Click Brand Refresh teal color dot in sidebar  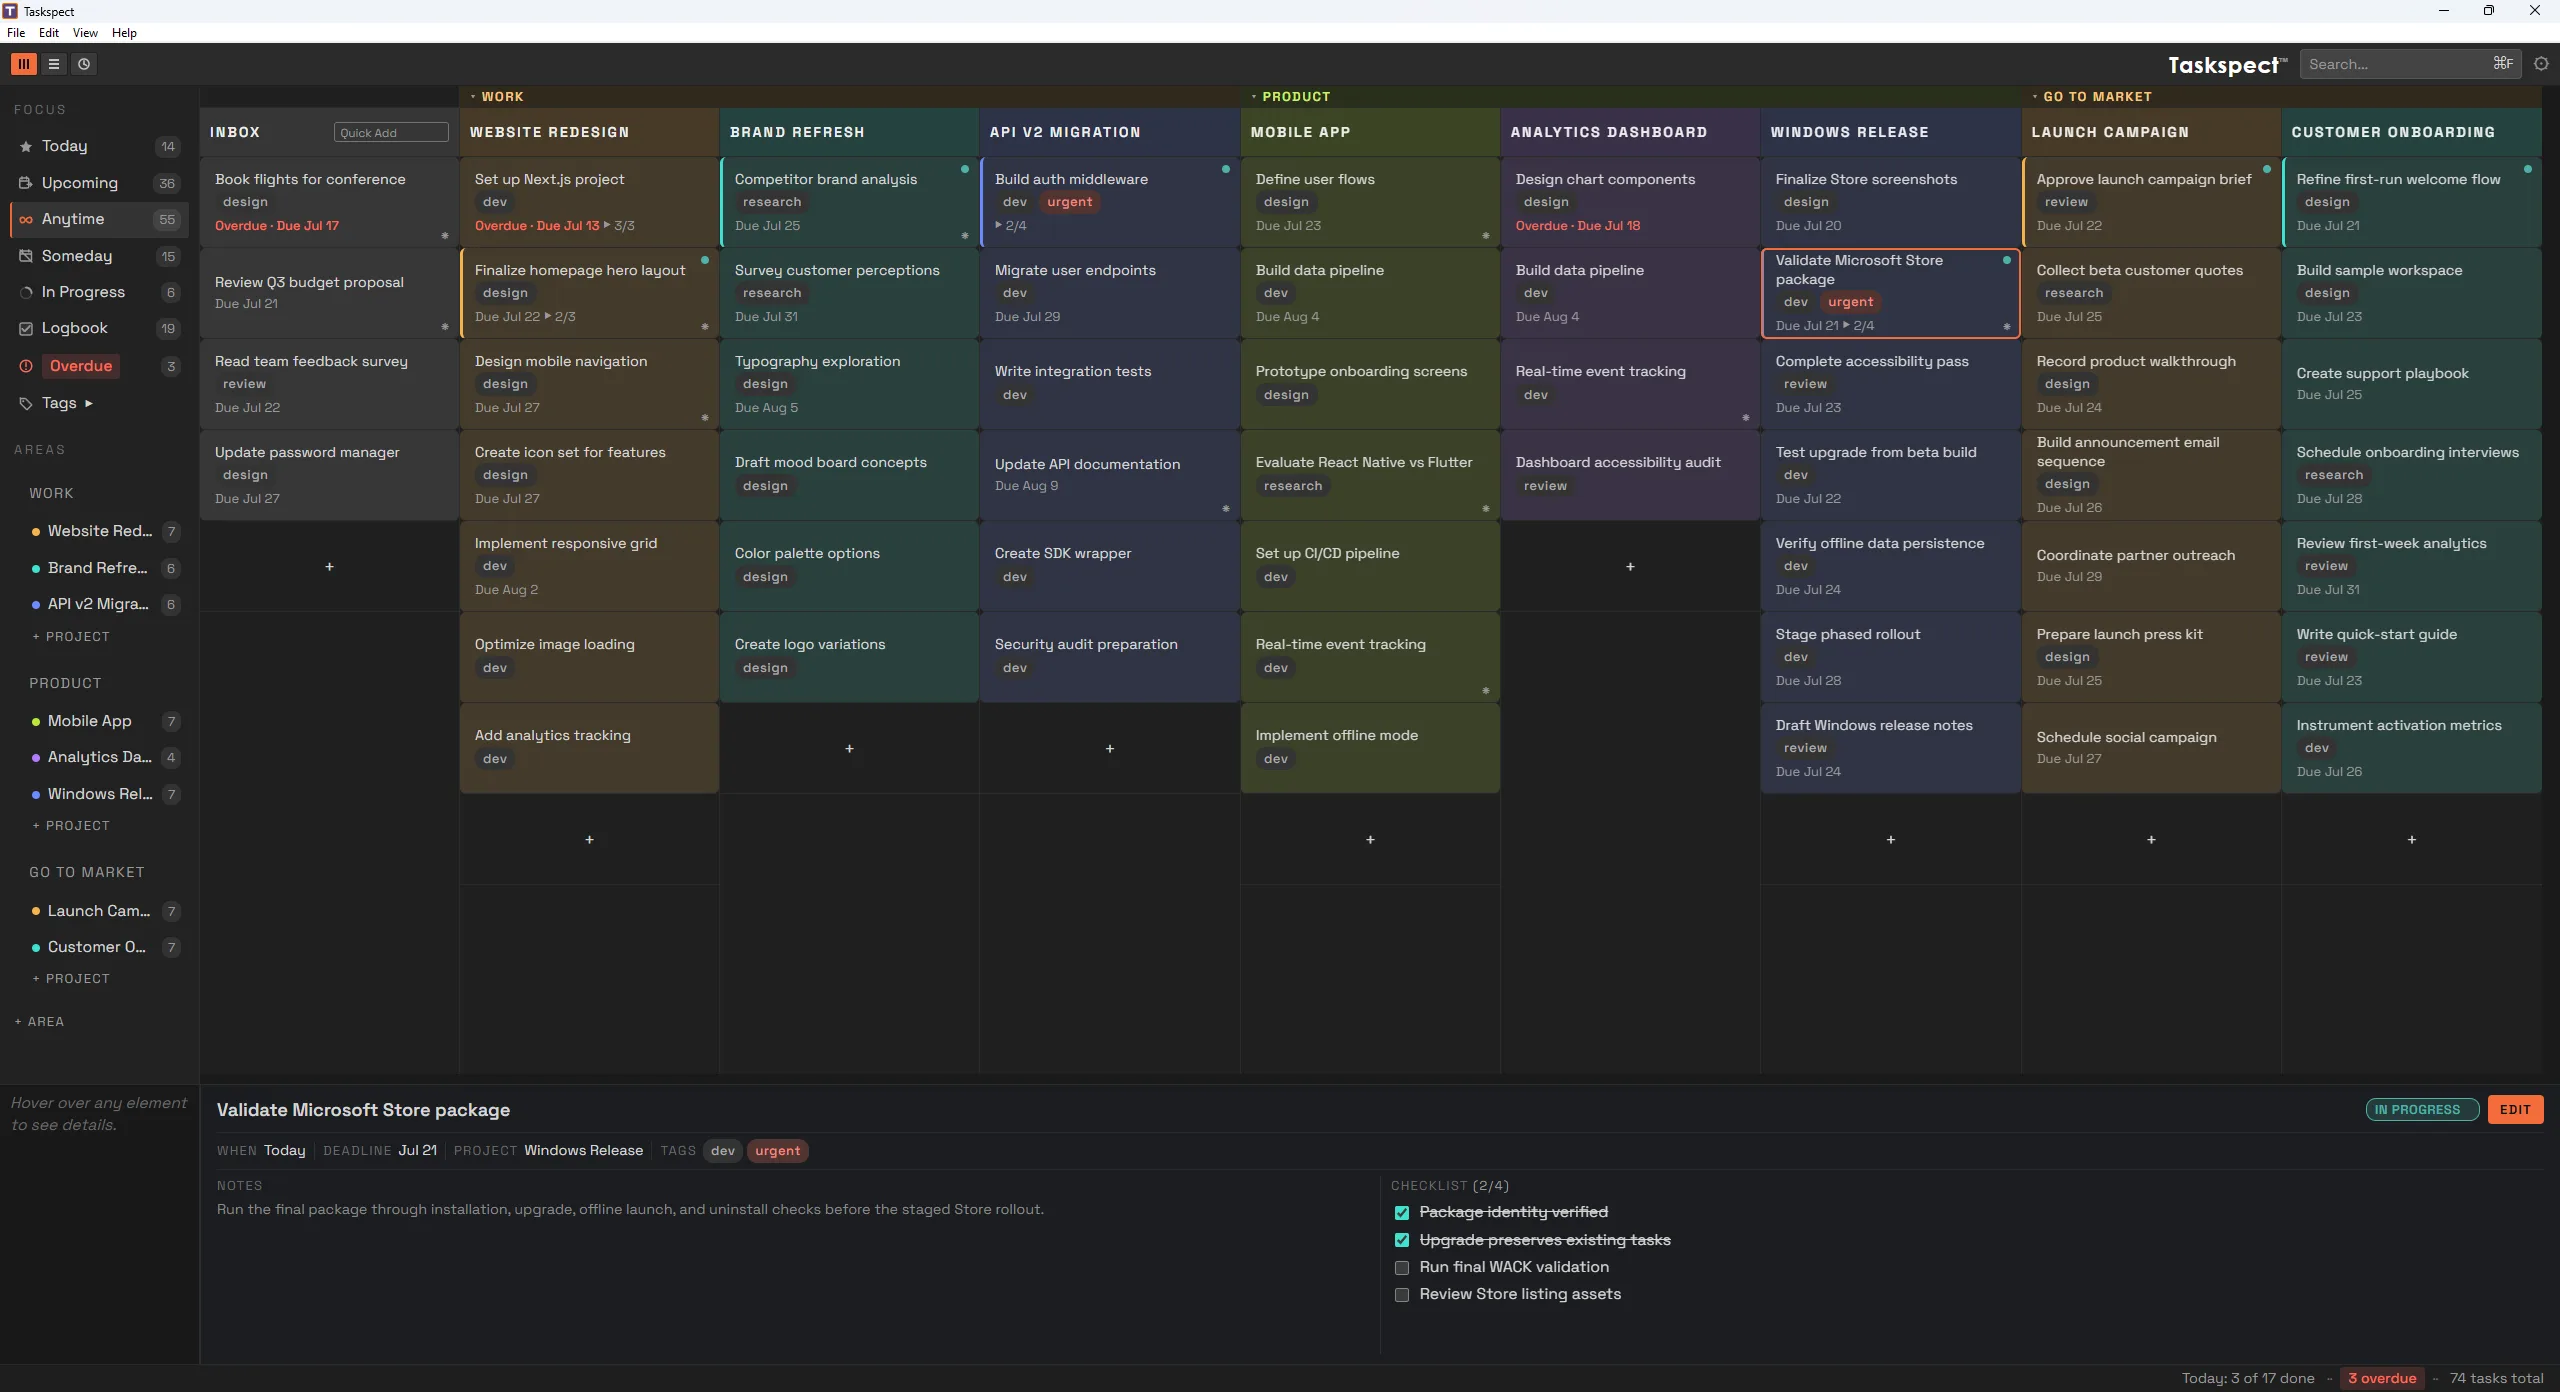tap(36, 568)
